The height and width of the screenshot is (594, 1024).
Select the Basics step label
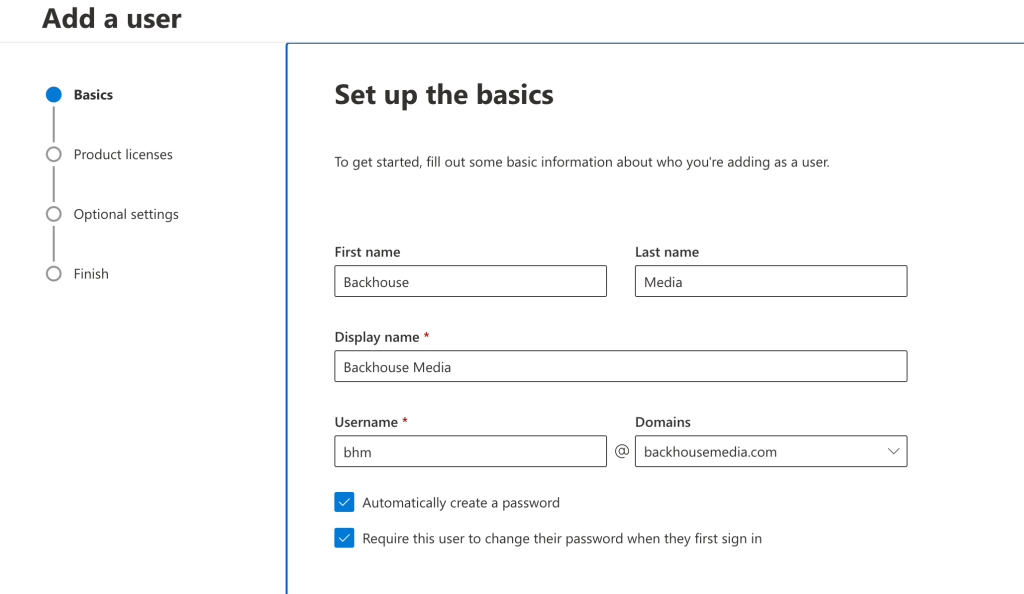point(93,95)
